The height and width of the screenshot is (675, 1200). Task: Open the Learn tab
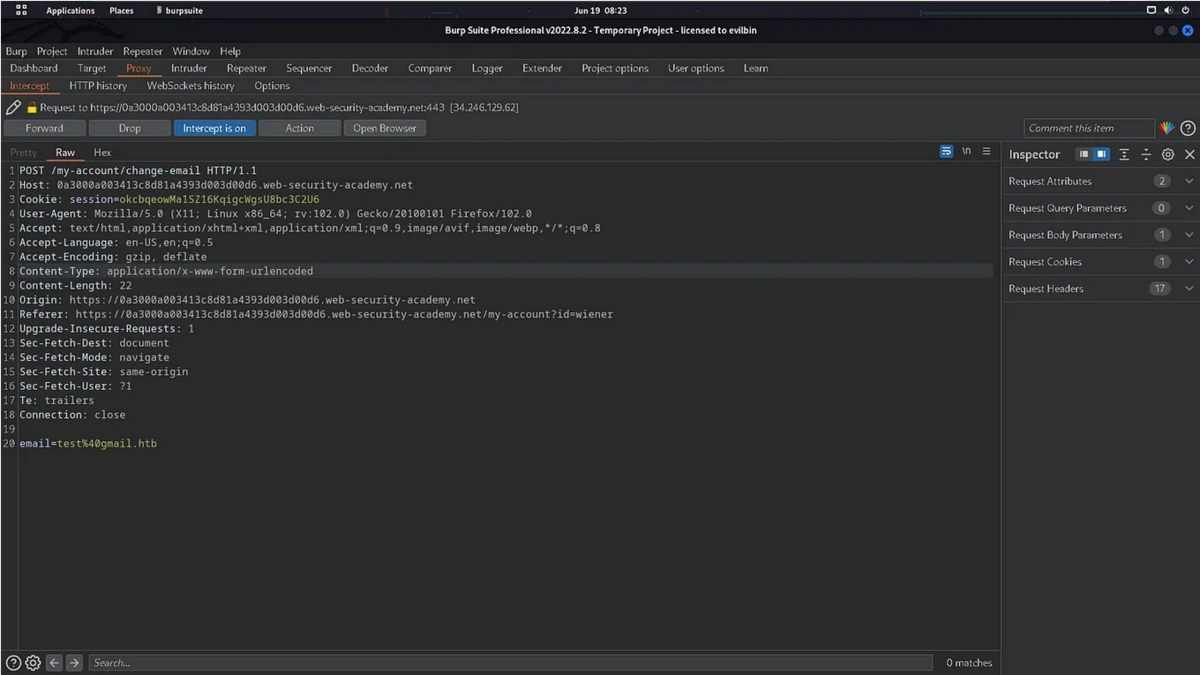point(756,68)
